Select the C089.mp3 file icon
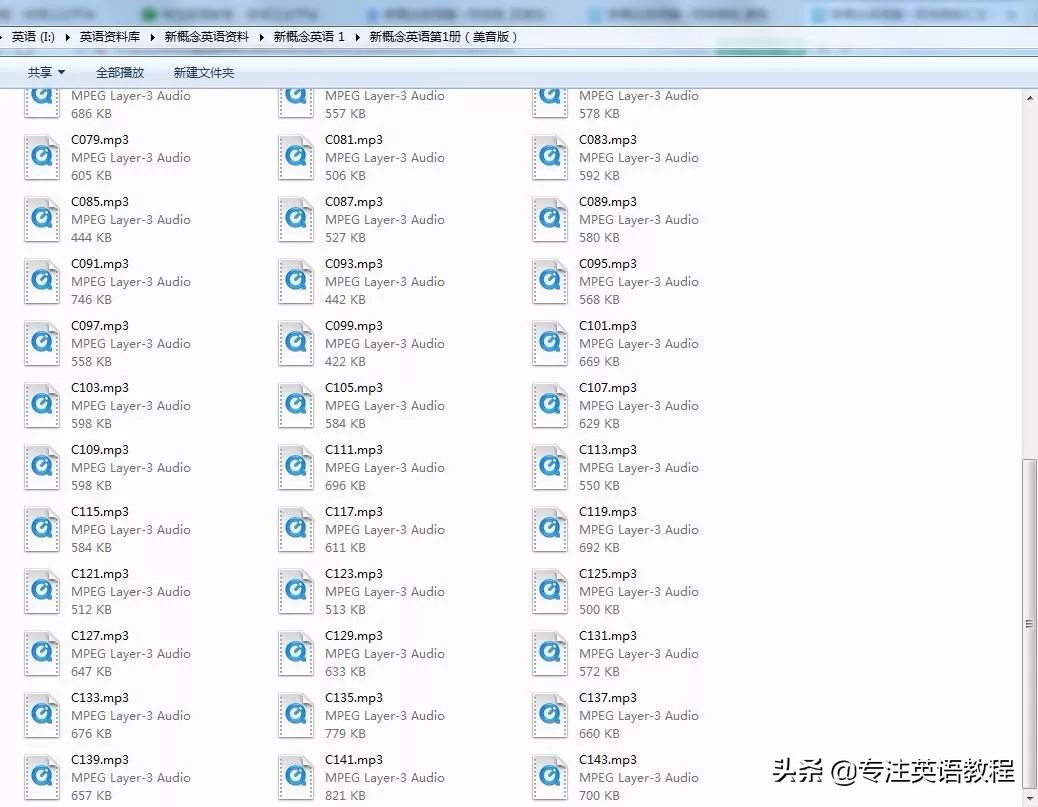This screenshot has width=1038, height=807. [549, 220]
